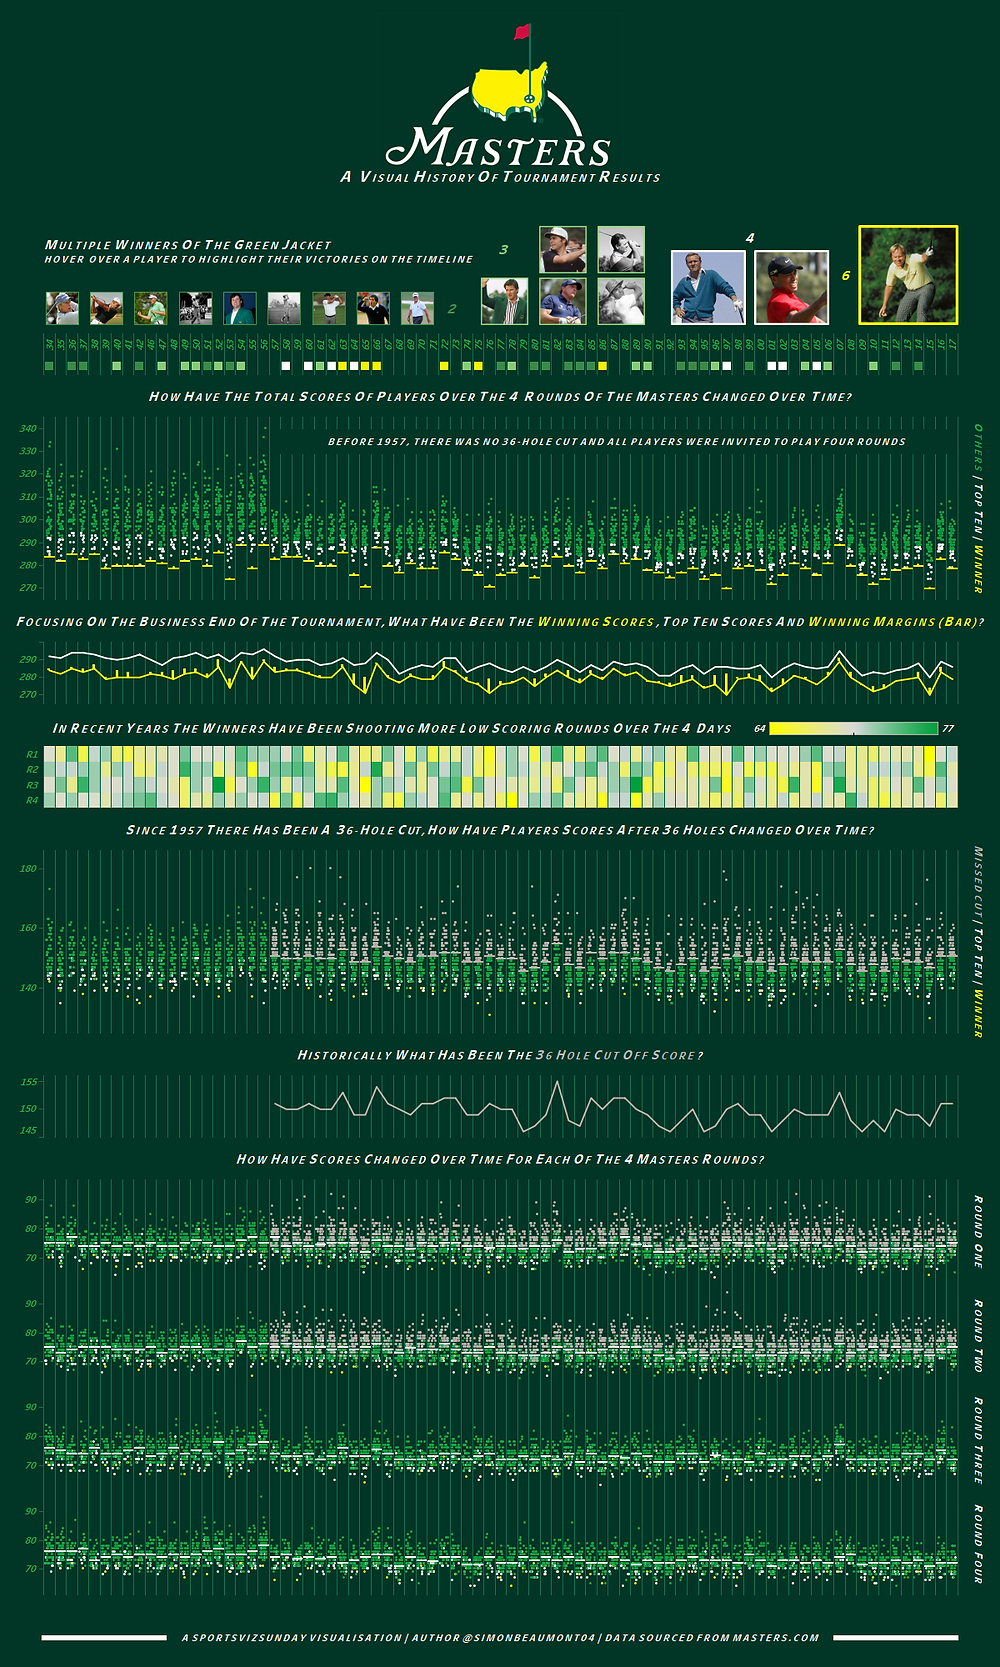This screenshot has height=1667, width=1000.
Task: Click the yellow 63 marker on the timeline
Action: pyautogui.click(x=342, y=366)
